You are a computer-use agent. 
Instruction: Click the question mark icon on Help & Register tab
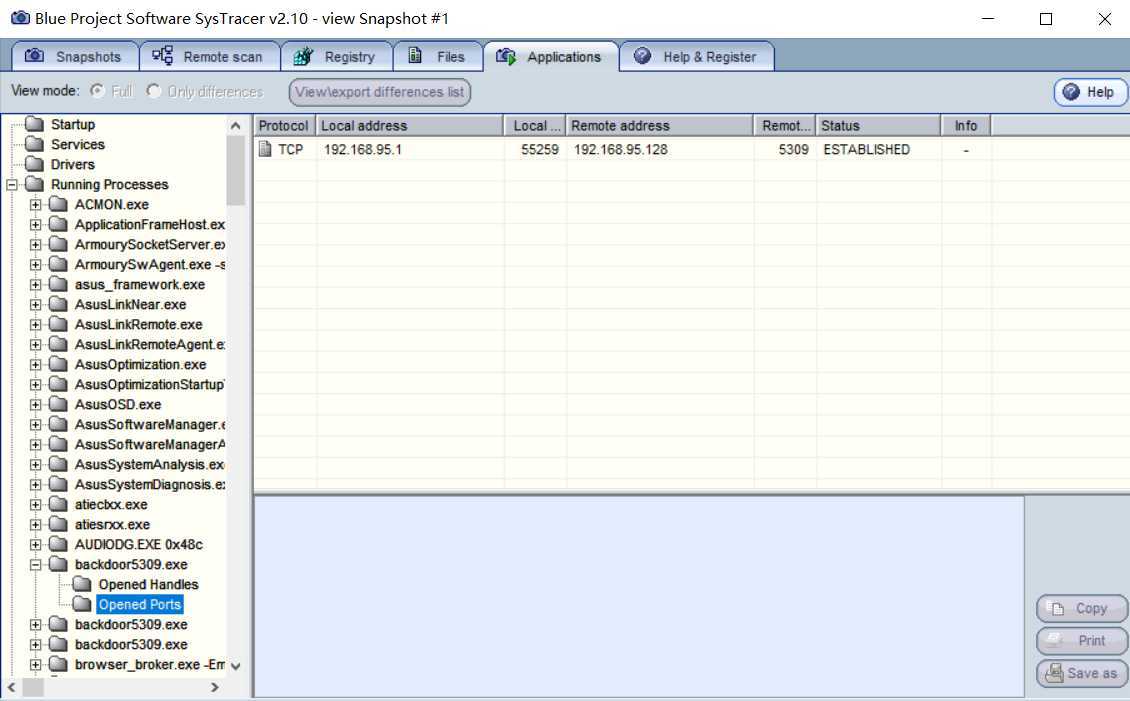click(642, 55)
